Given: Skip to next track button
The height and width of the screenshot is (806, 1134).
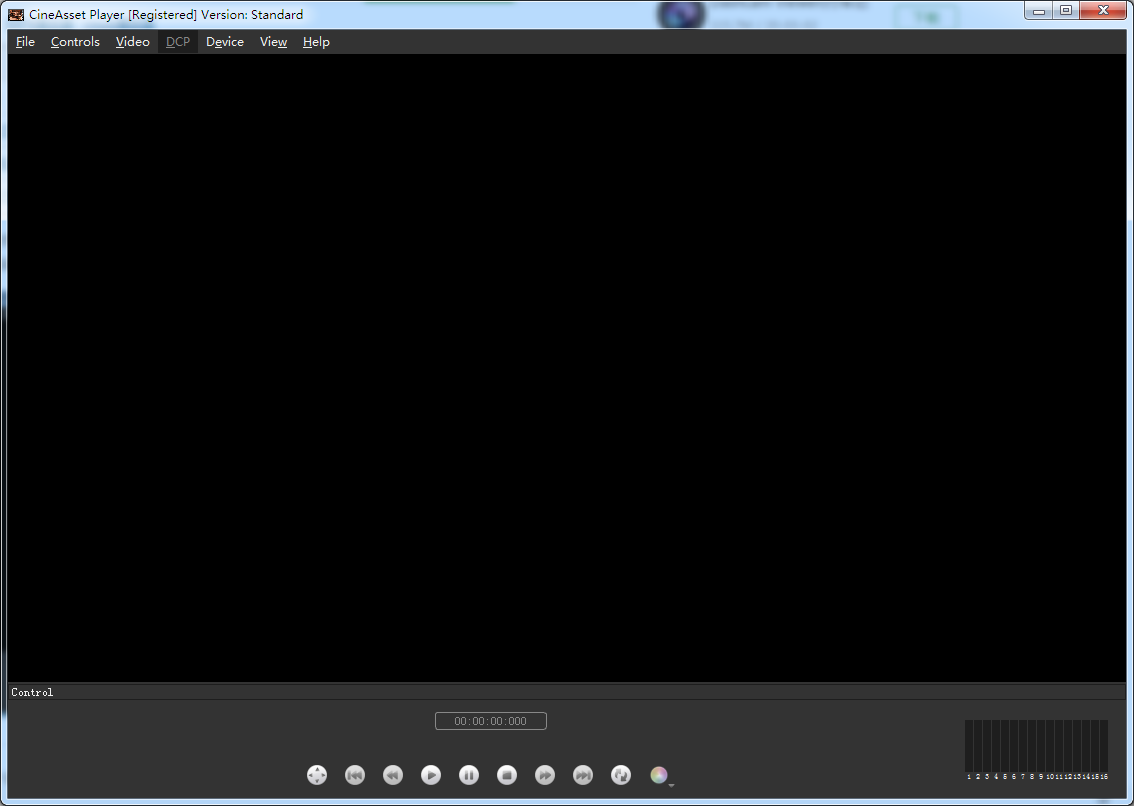Looking at the screenshot, I should (x=583, y=775).
